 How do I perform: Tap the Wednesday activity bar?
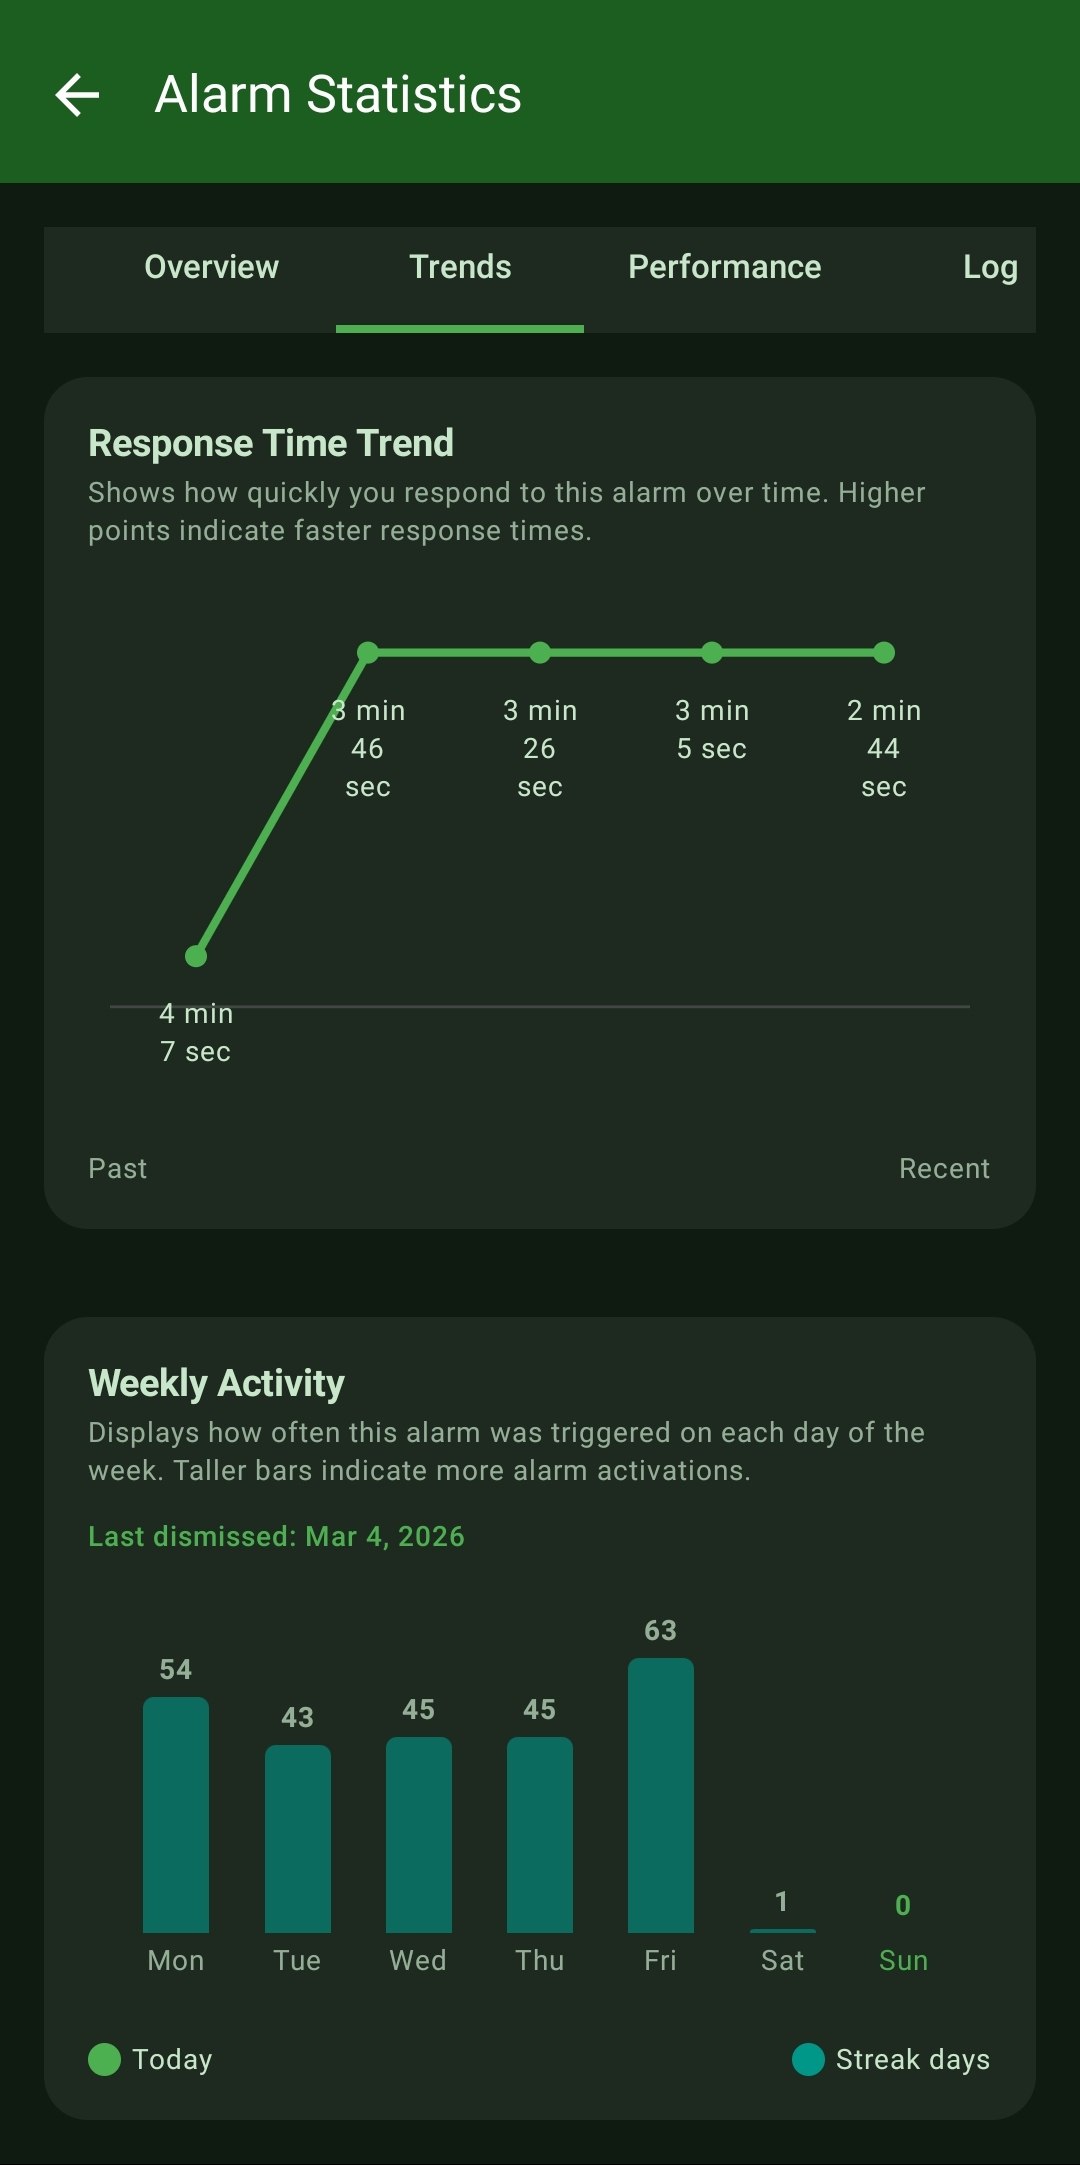point(418,1835)
